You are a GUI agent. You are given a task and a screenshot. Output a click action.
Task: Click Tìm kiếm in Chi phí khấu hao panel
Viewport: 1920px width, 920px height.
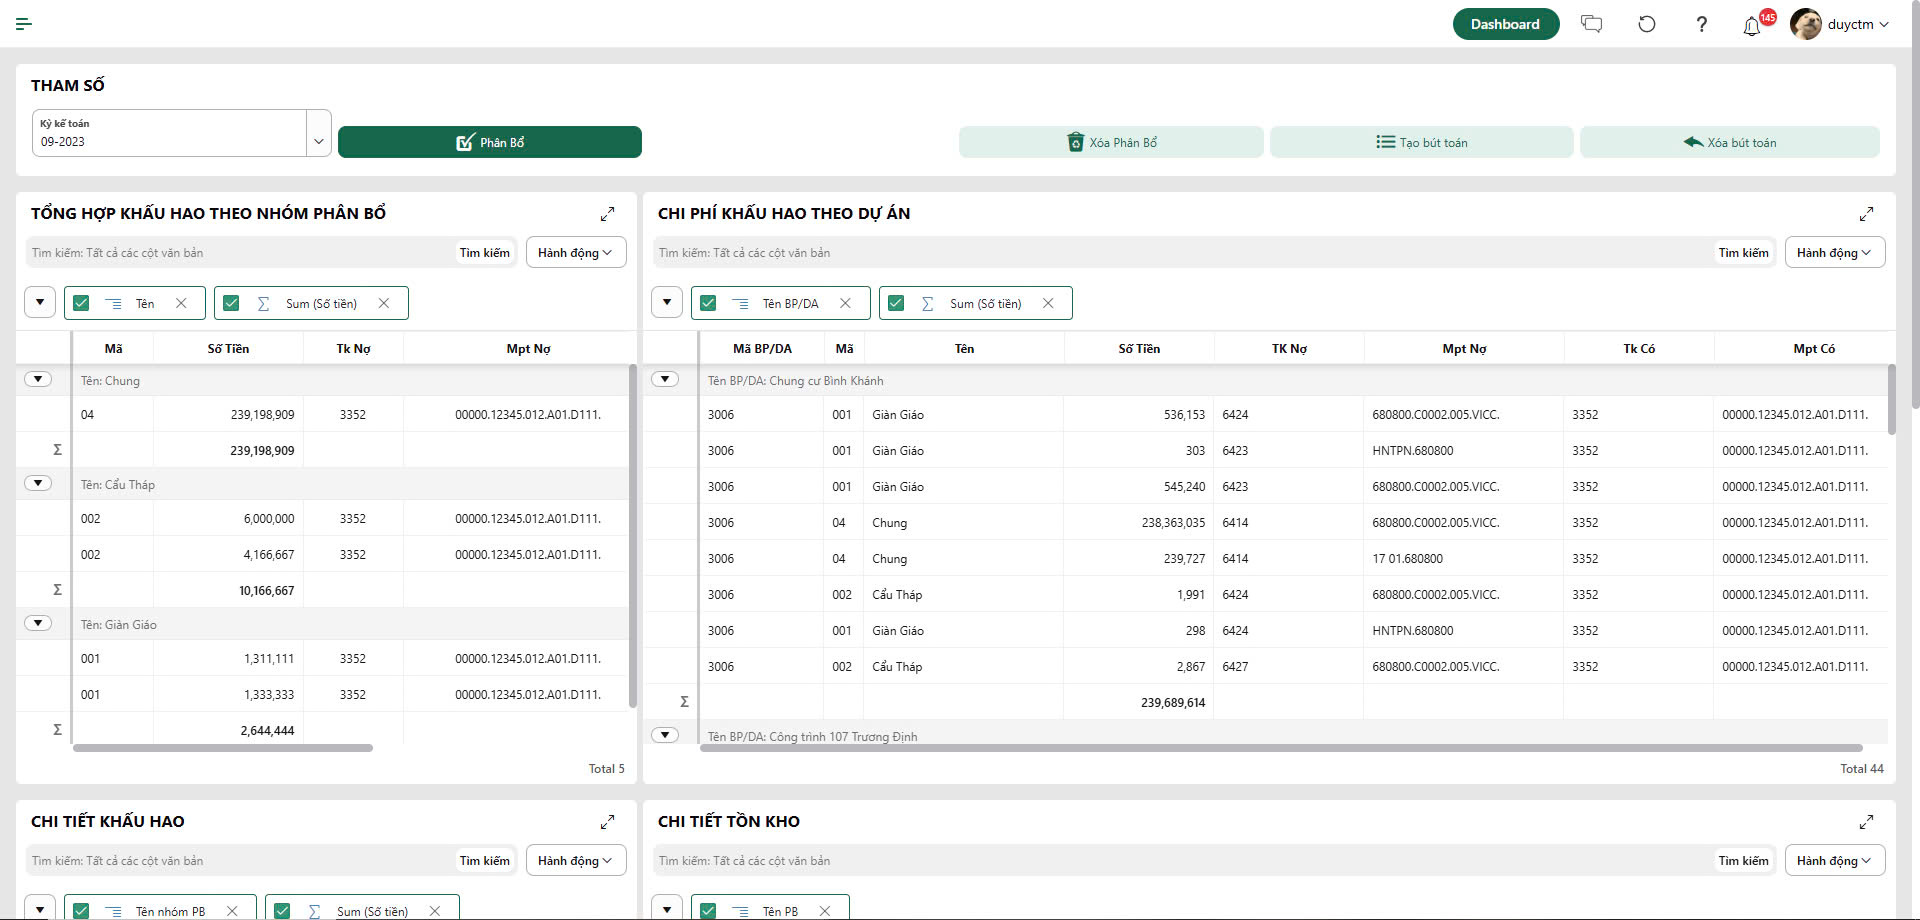1744,253
